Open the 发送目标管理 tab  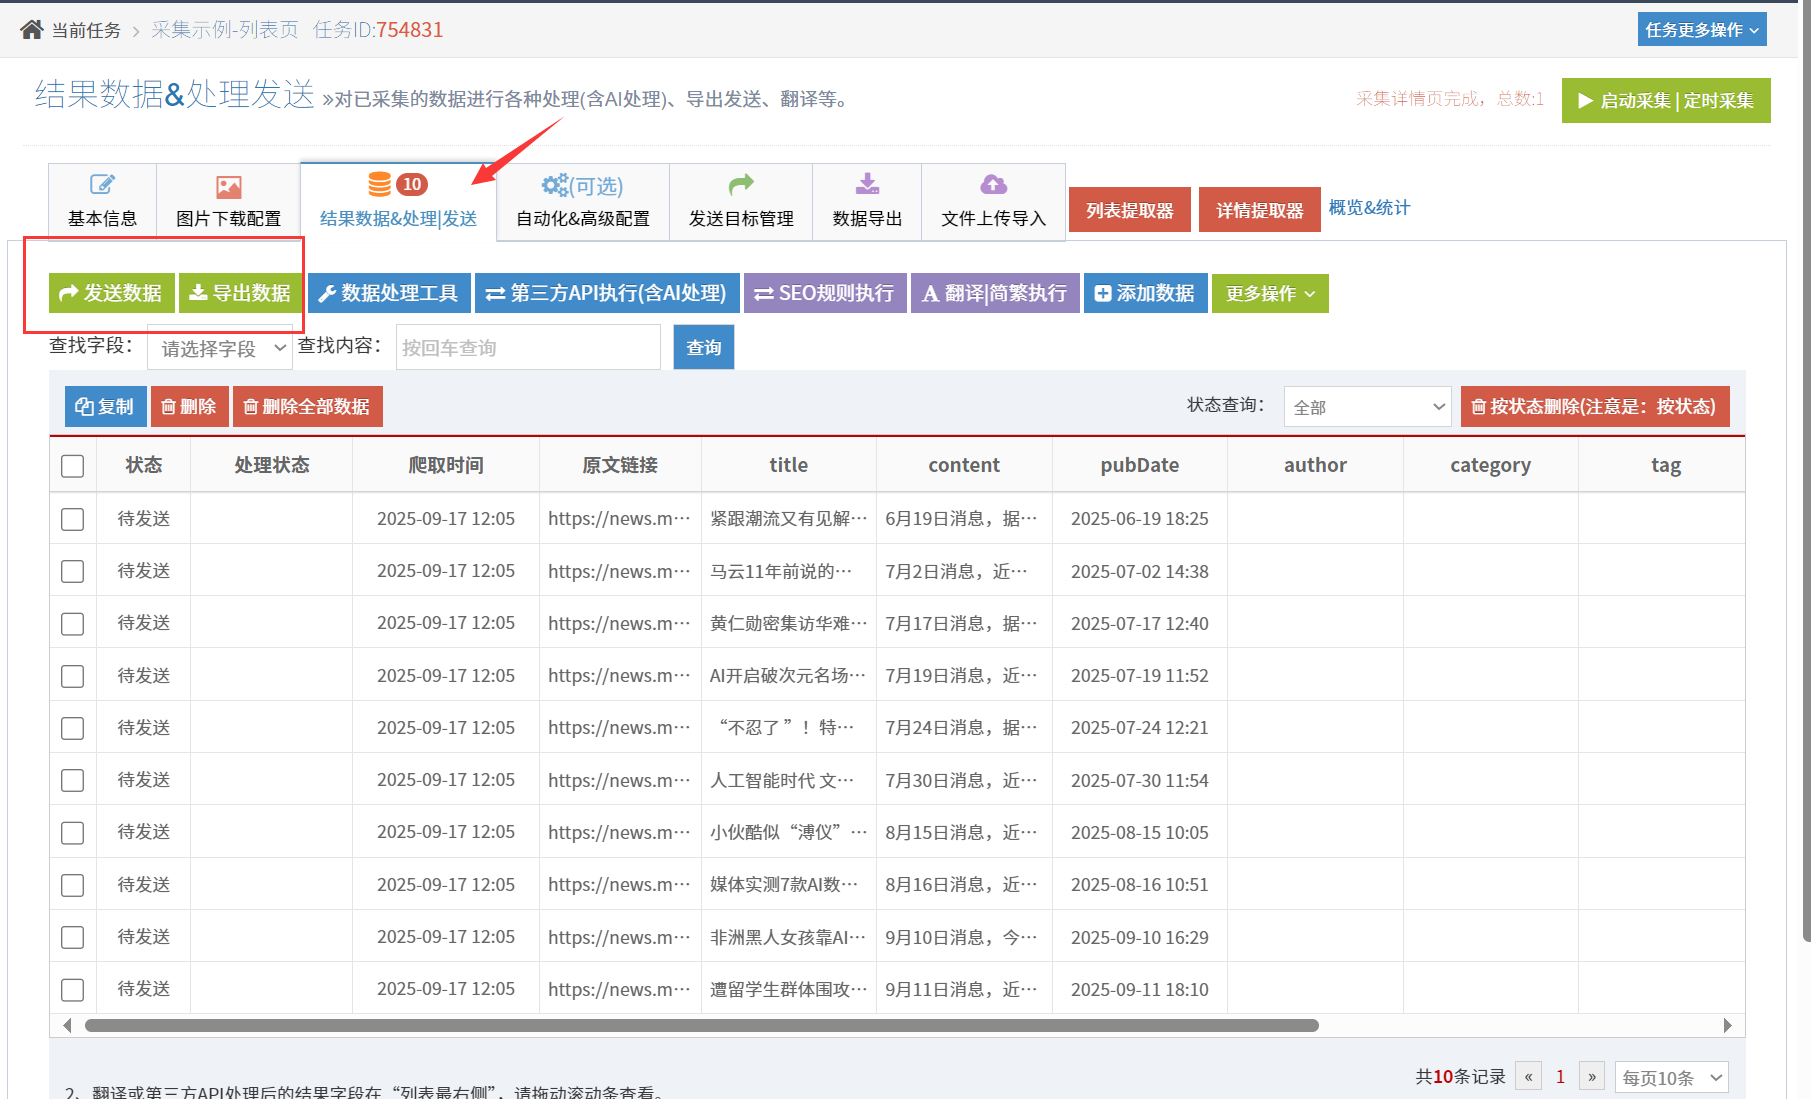coord(740,200)
